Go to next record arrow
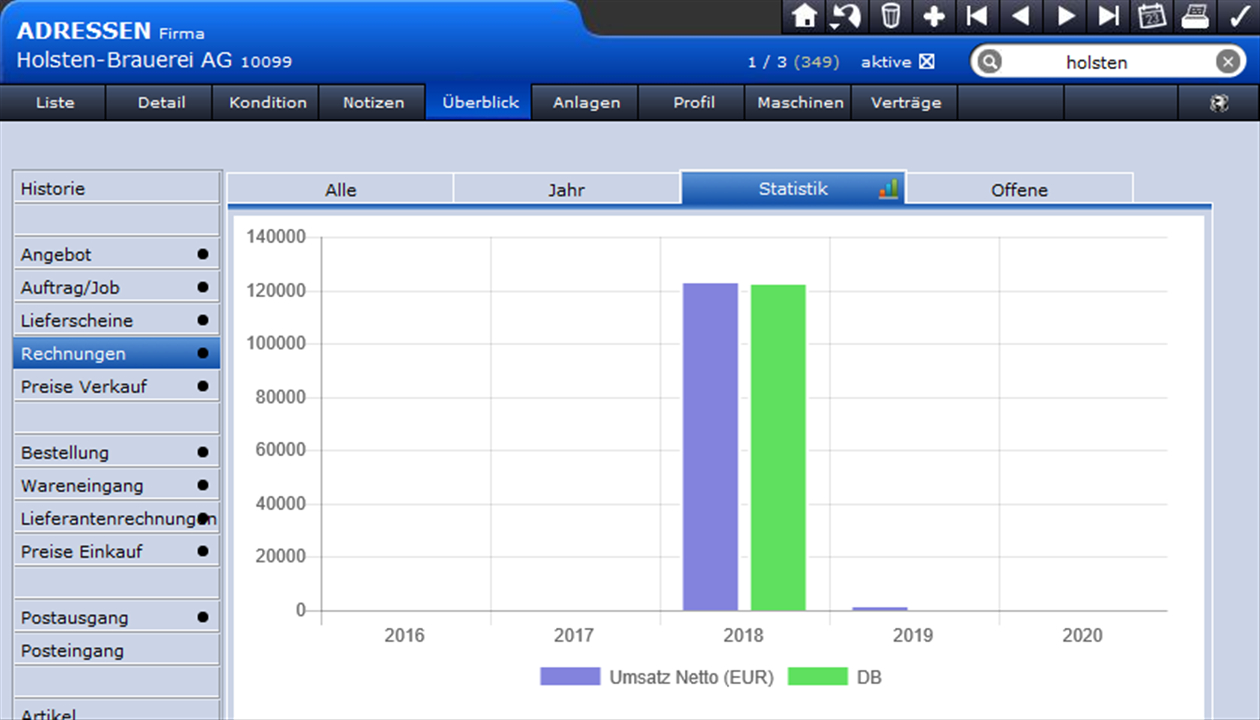1260x720 pixels. [x=1066, y=16]
